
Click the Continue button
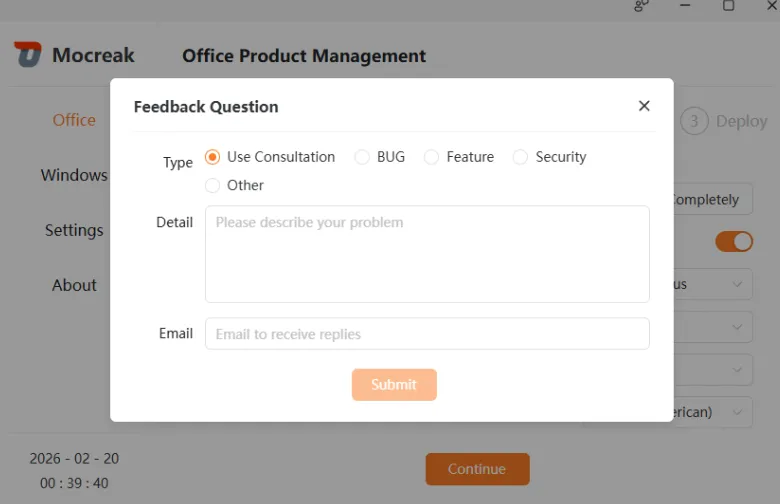click(x=477, y=469)
